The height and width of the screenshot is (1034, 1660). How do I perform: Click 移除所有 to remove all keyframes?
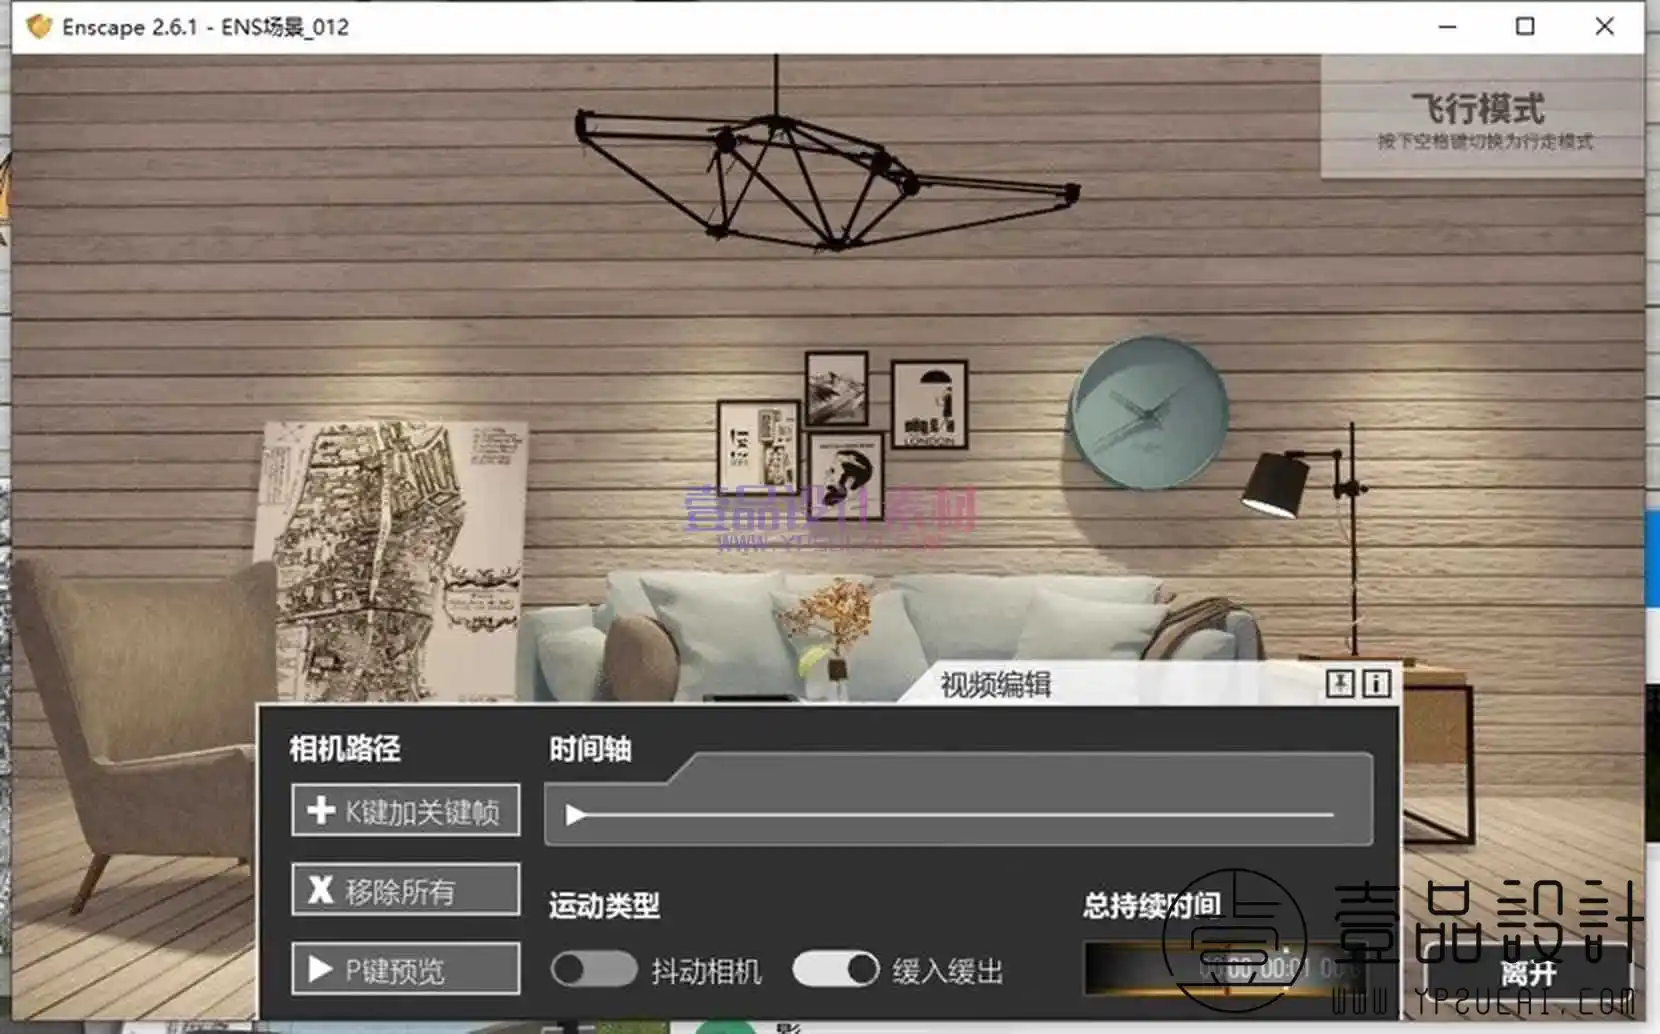click(x=405, y=889)
